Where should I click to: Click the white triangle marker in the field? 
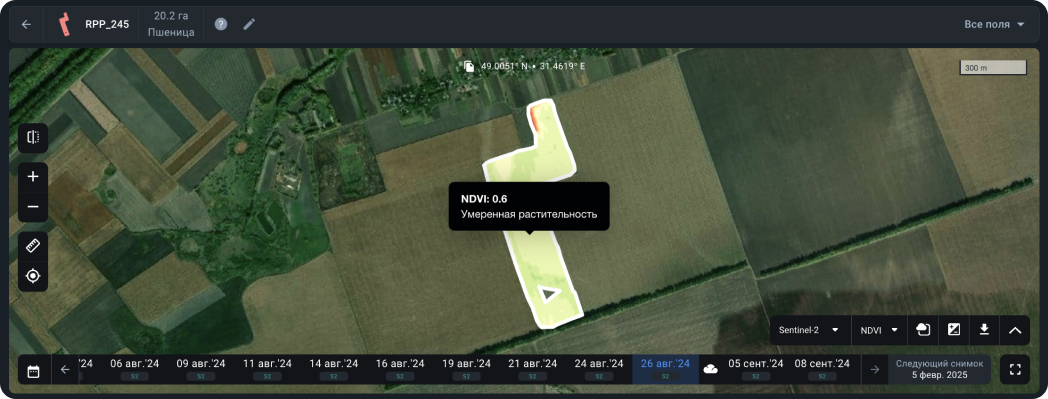[x=549, y=293]
